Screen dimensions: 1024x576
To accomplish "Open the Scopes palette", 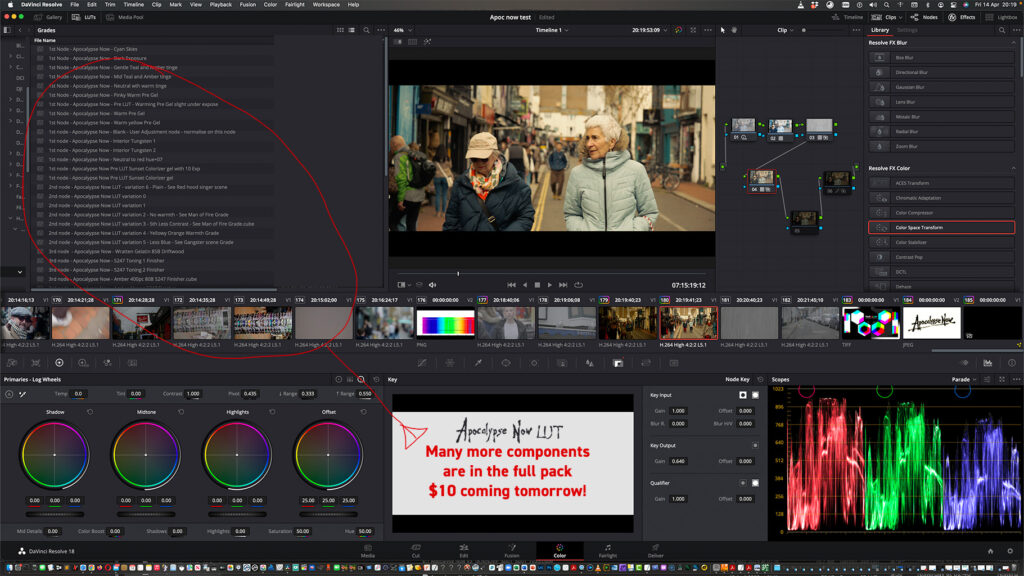I will 987,363.
